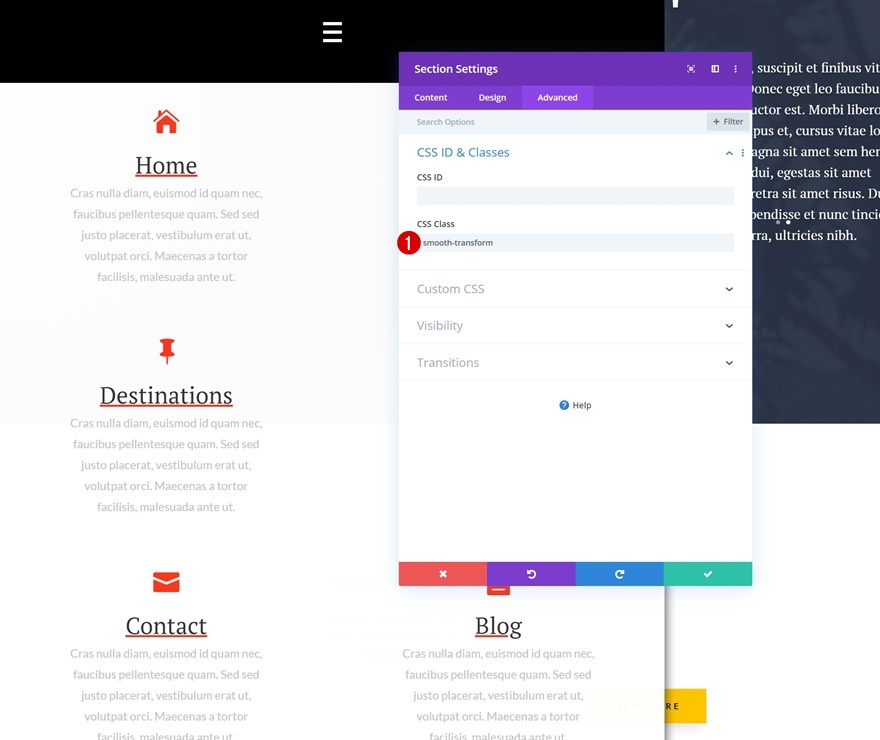Redo with the blue redo button
880x740 pixels.
coord(620,574)
